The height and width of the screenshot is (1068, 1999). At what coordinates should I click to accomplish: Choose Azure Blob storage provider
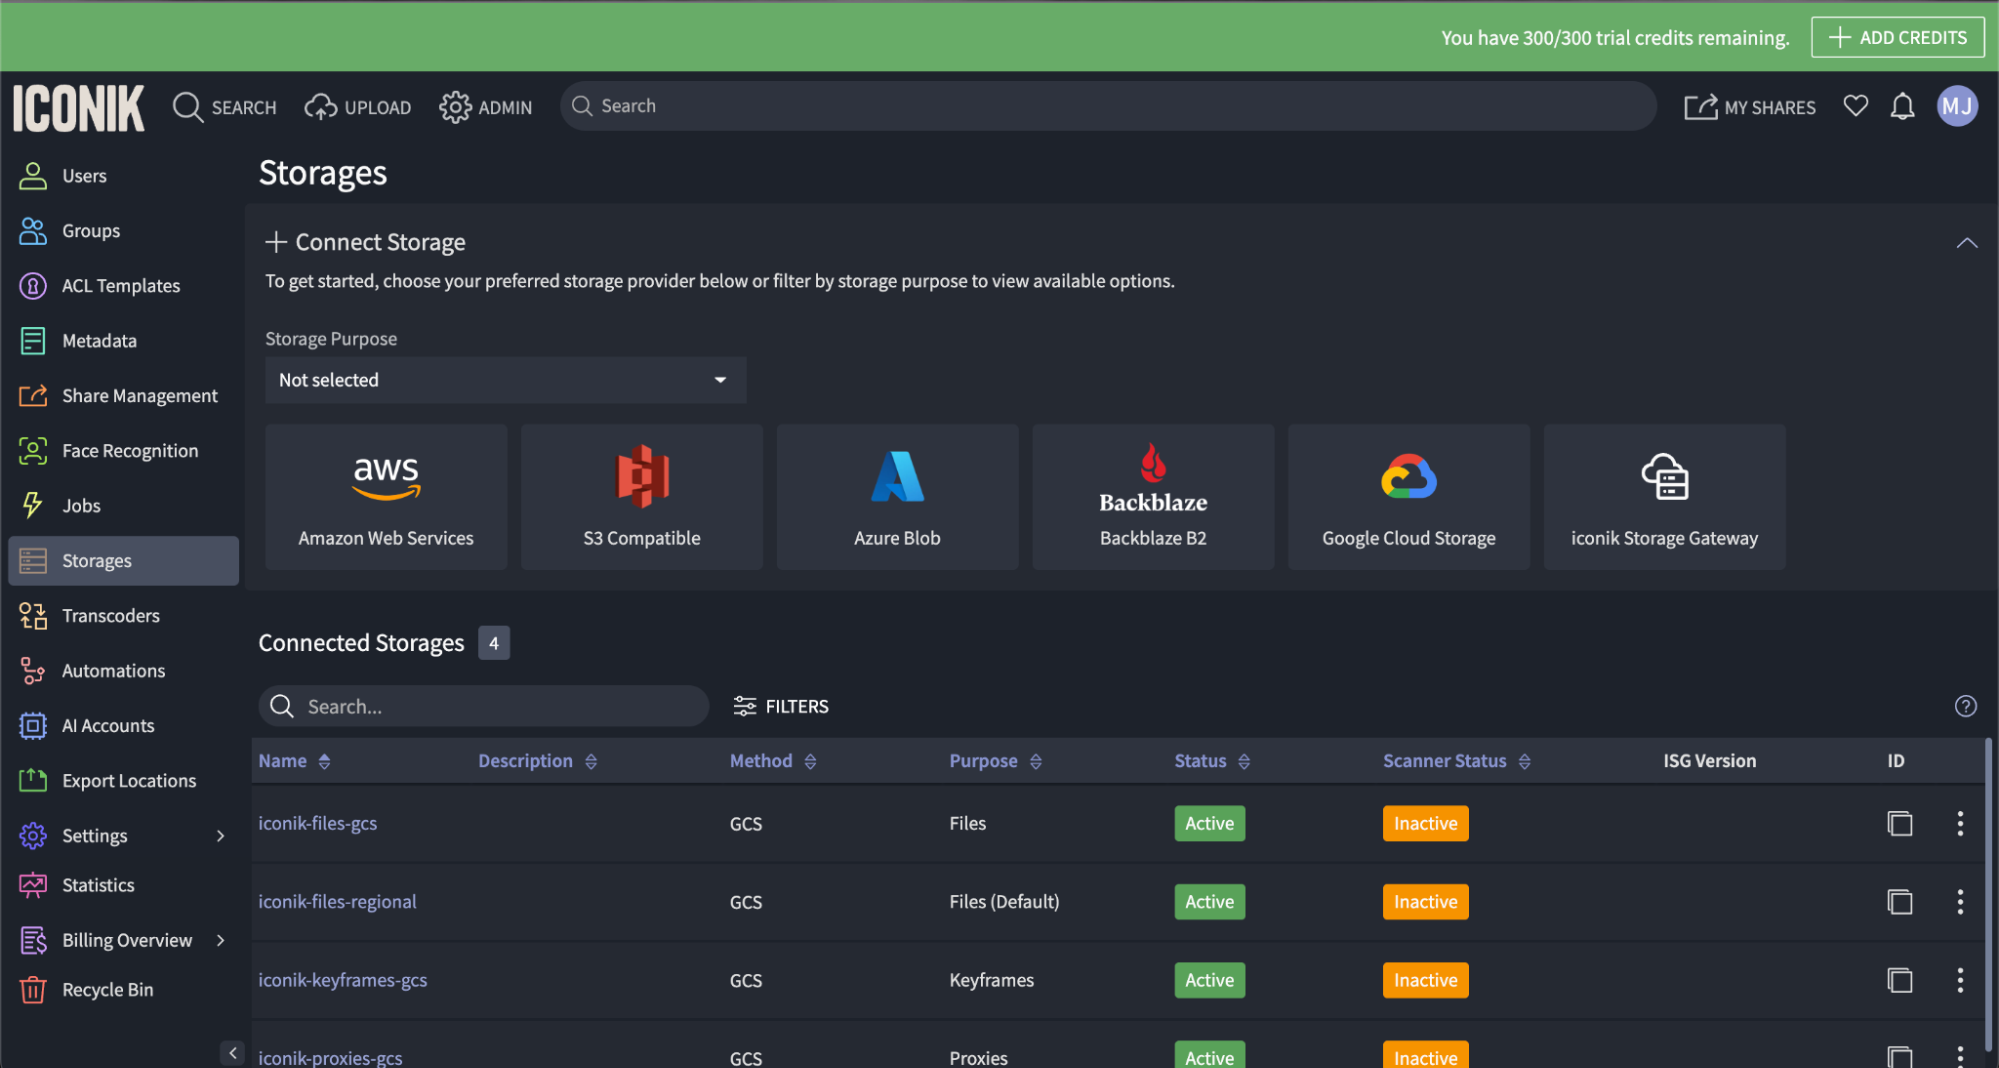pyautogui.click(x=897, y=497)
